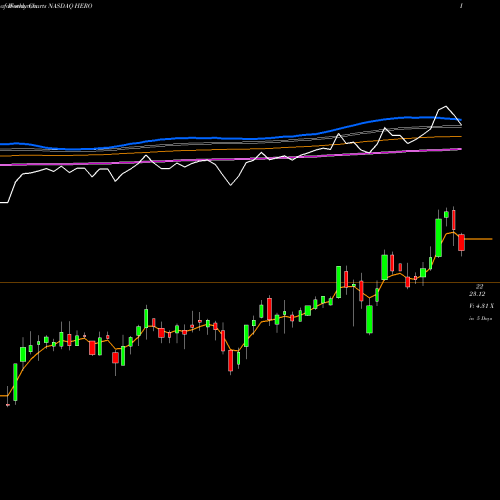The height and width of the screenshot is (500, 500).
Task: Click the last red candle on the right
Action: [461, 242]
